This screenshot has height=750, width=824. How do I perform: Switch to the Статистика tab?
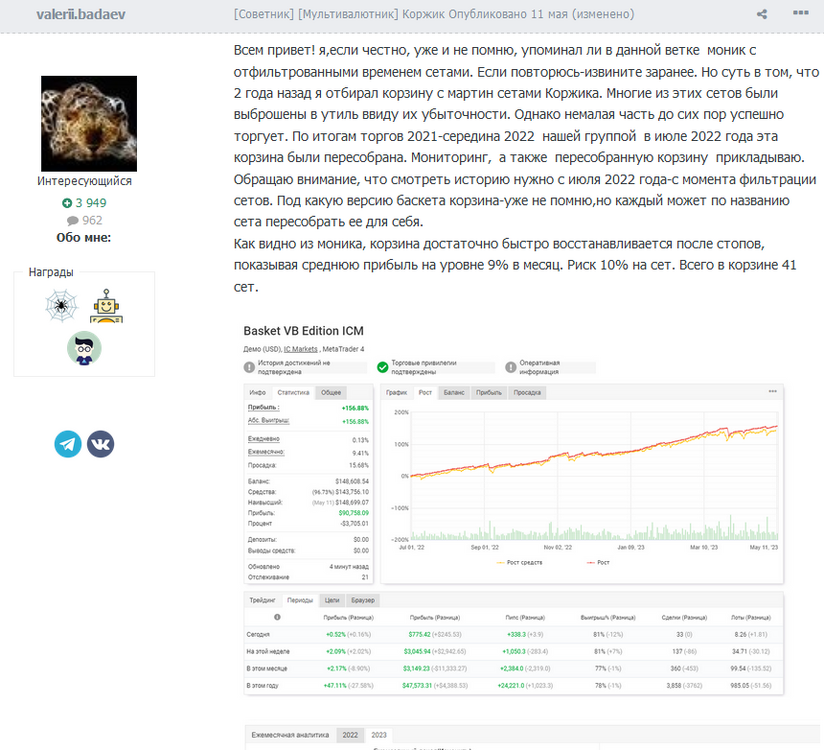[x=293, y=393]
